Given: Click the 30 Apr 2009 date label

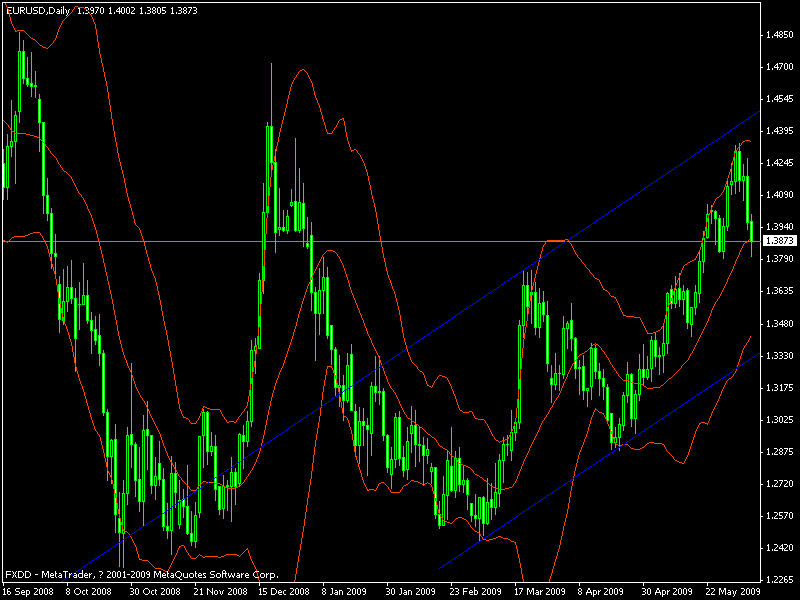Looking at the screenshot, I should [667, 592].
